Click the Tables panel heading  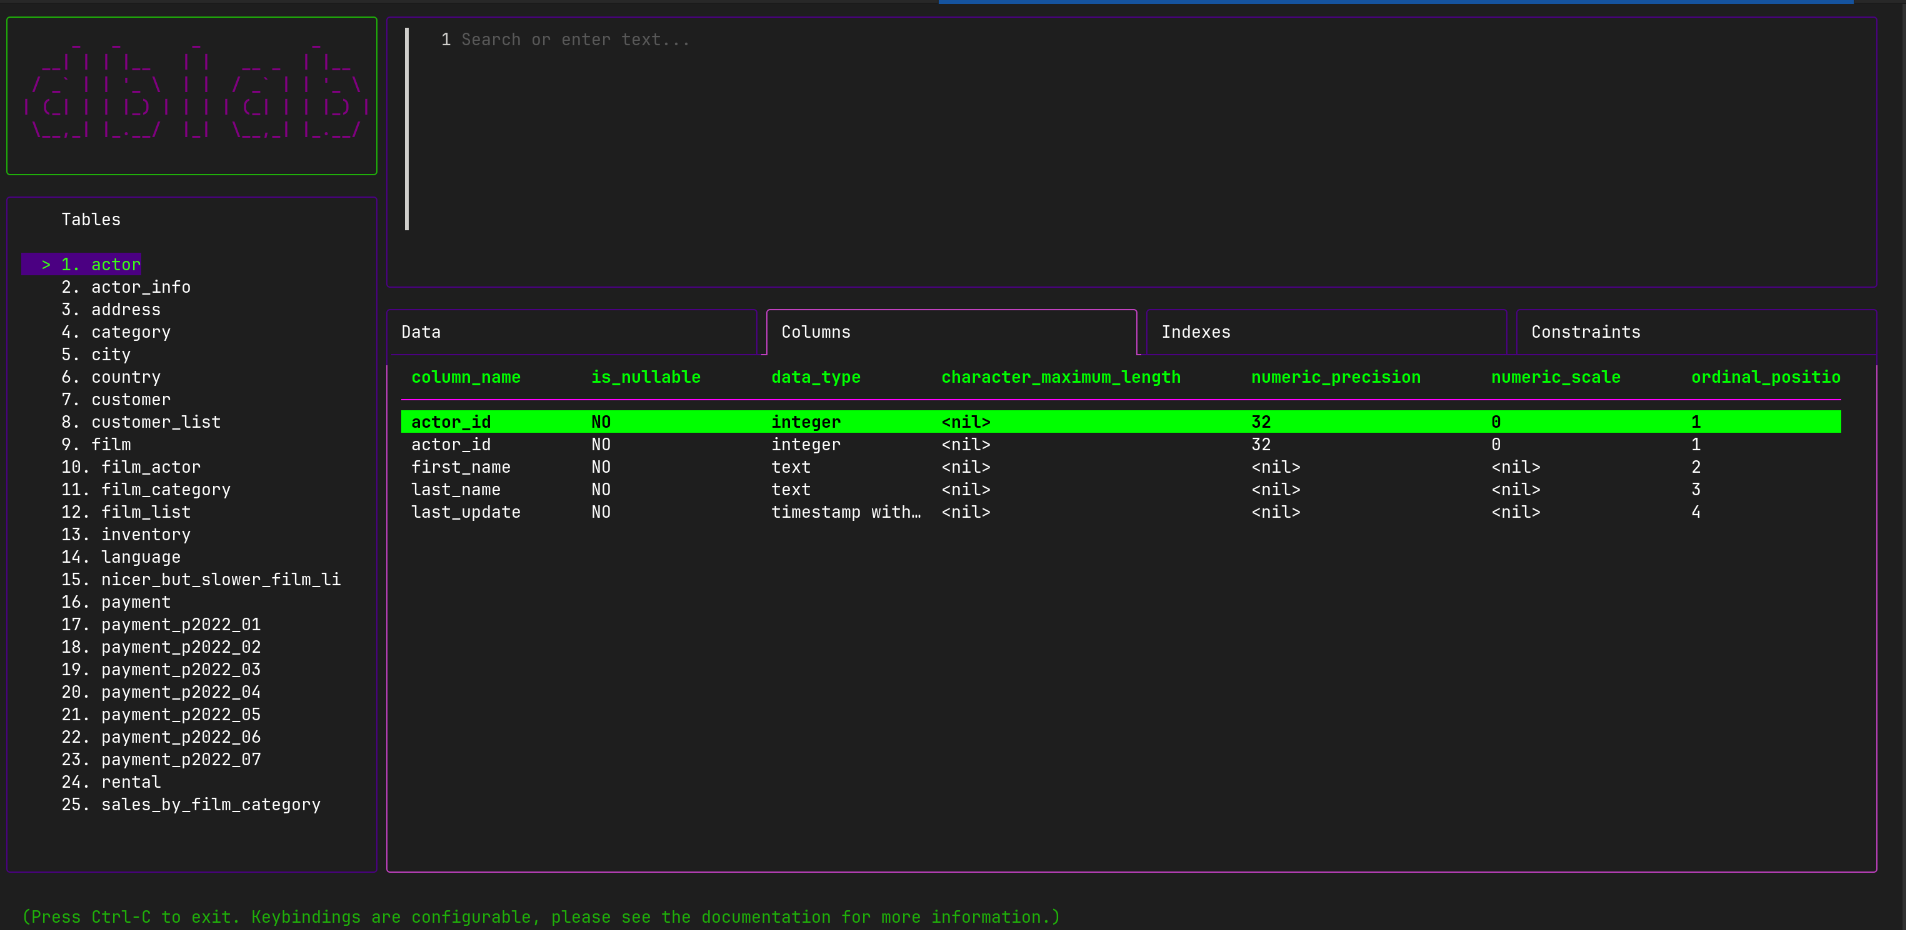[x=91, y=220]
